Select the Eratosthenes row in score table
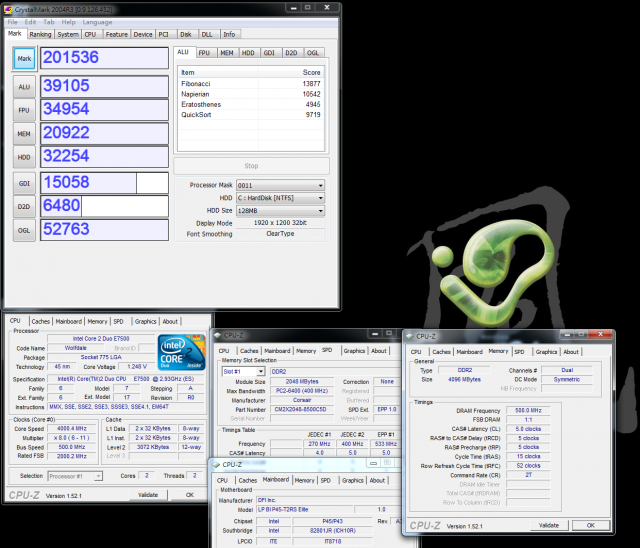 [251, 104]
